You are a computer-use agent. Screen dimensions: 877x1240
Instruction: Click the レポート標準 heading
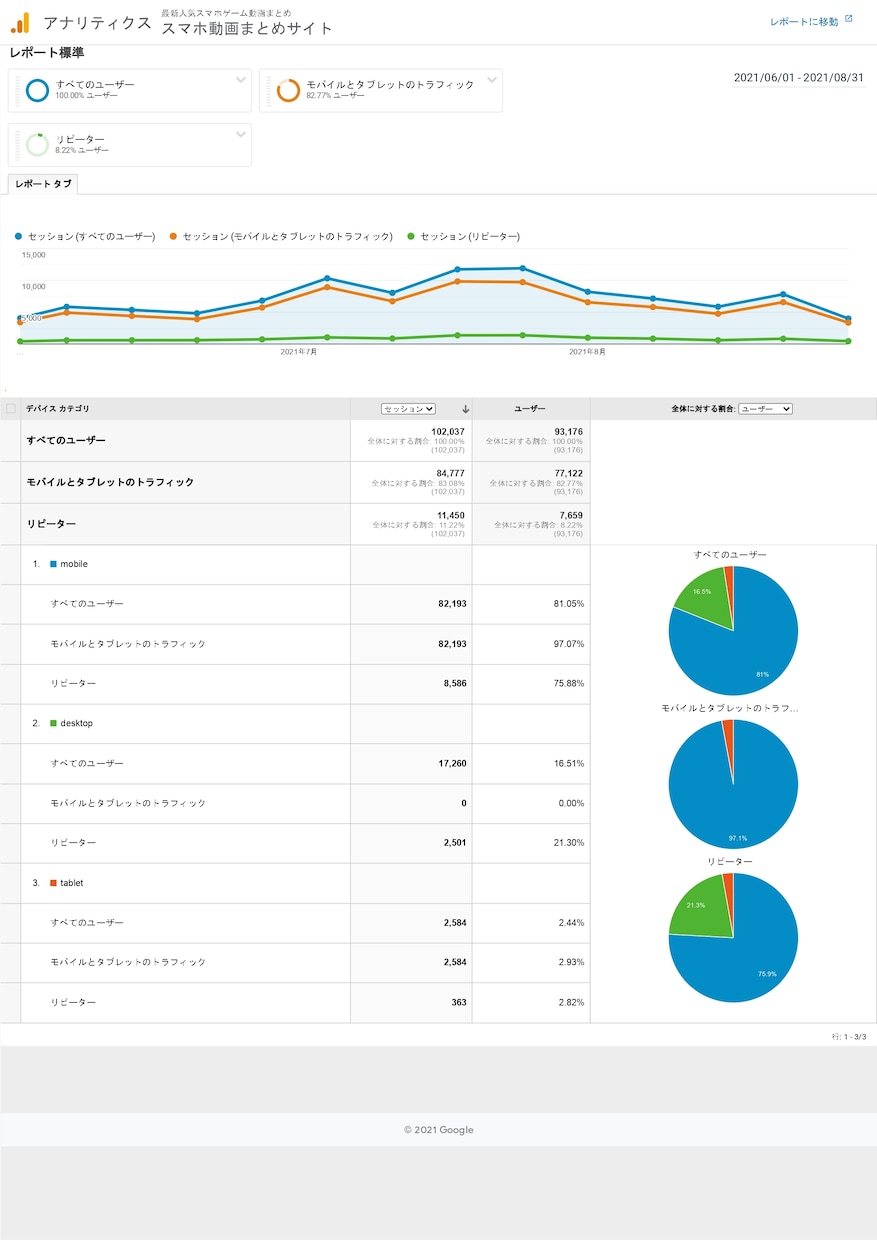pos(46,52)
